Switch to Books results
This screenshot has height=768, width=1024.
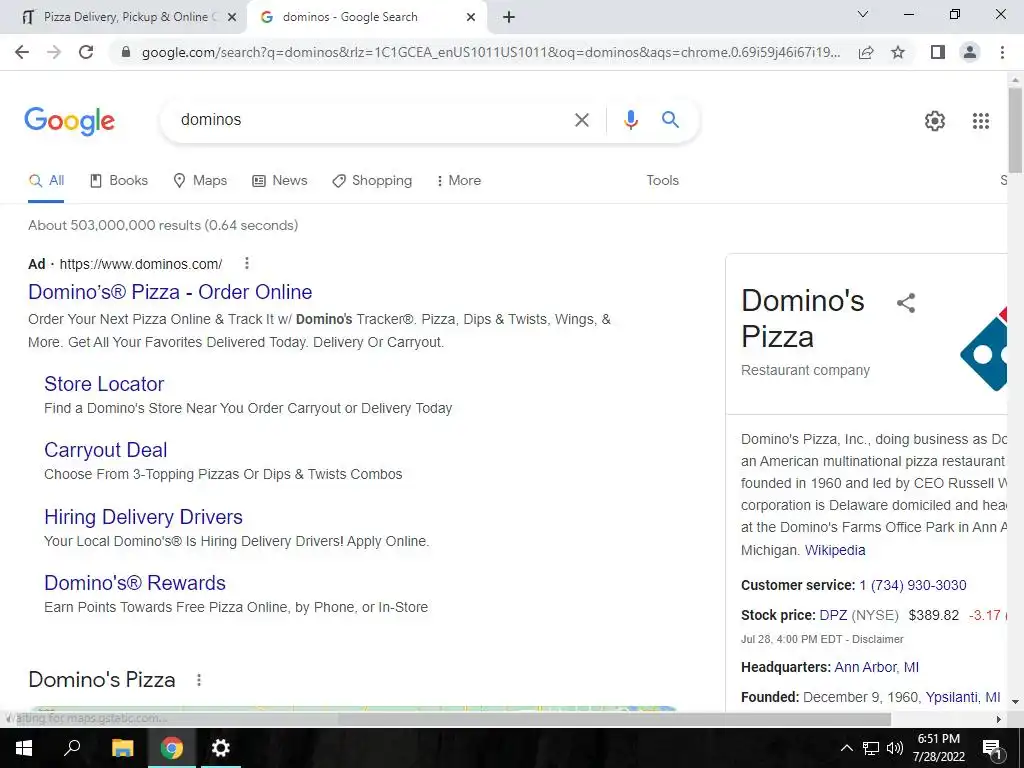pos(119,180)
